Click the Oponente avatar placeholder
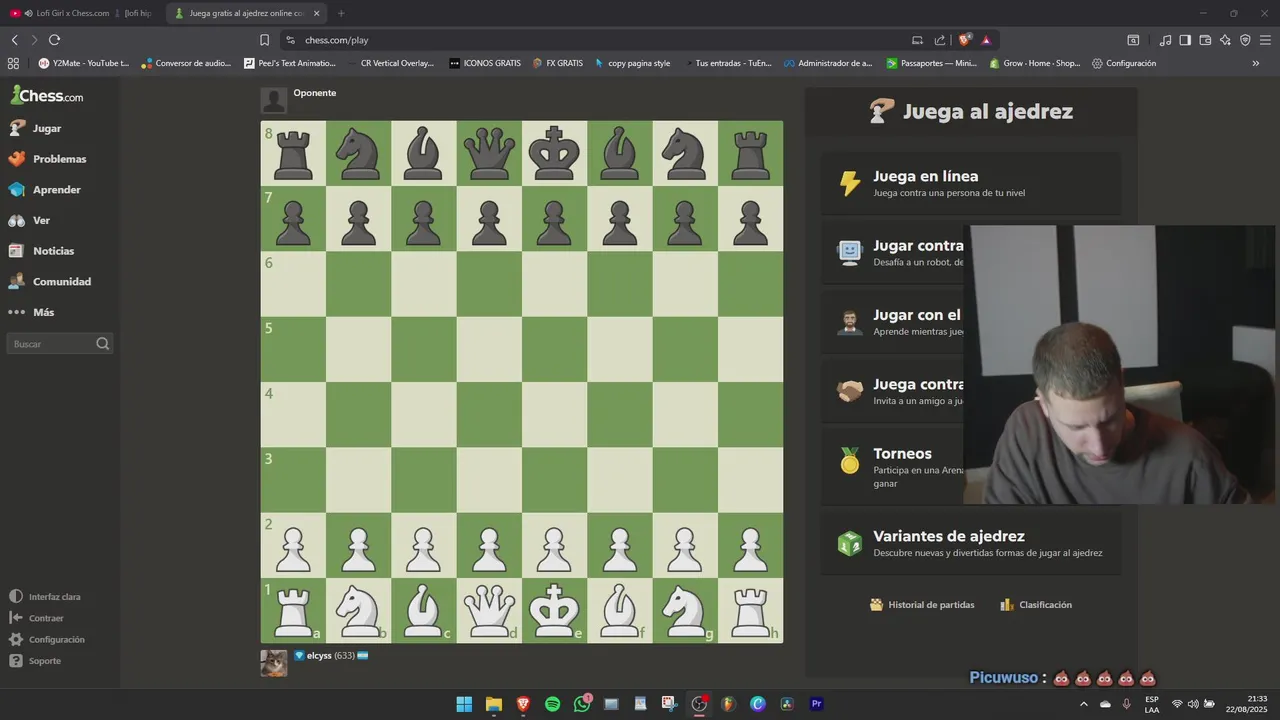Screen dimensions: 1280x720 pyautogui.click(x=274, y=100)
